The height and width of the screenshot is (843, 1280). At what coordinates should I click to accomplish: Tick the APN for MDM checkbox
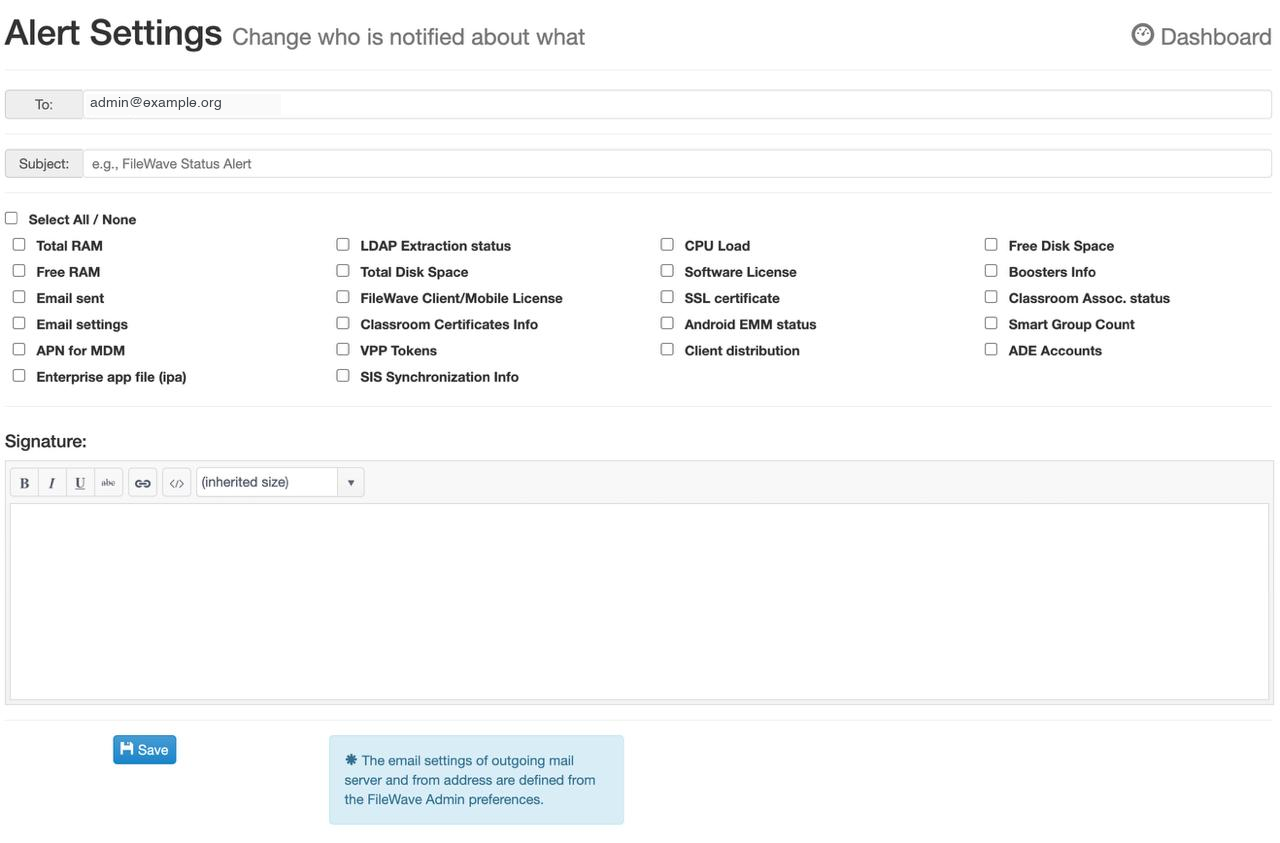pos(19,349)
